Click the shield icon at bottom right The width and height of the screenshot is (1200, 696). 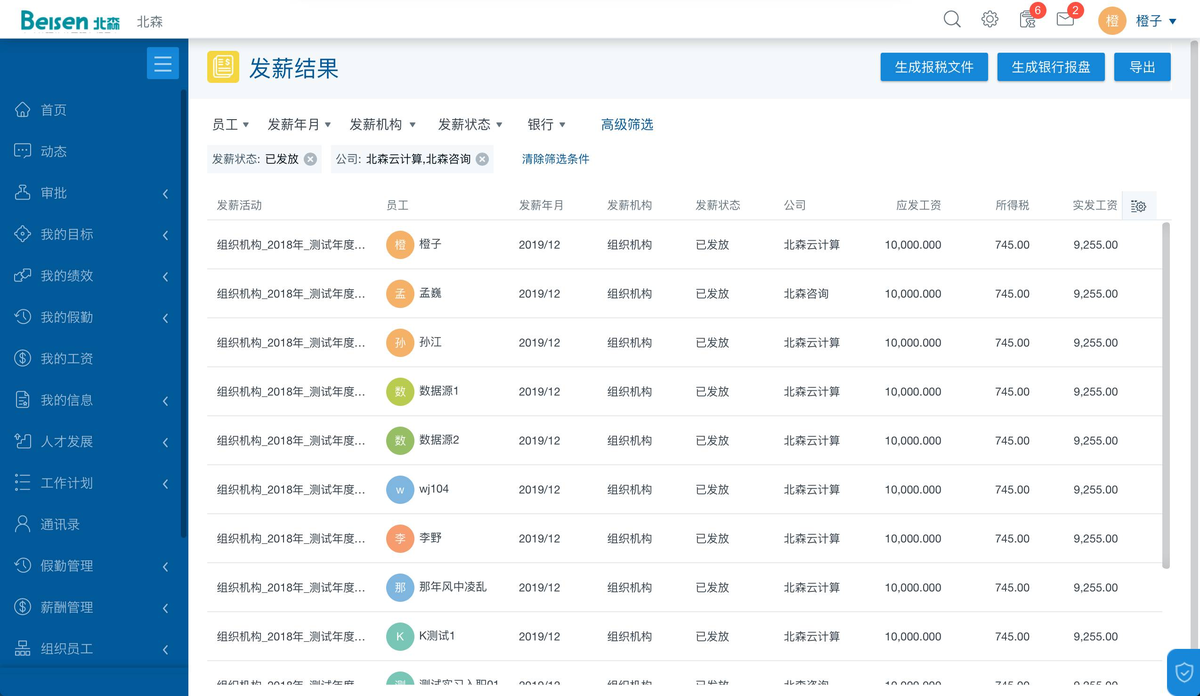point(1184,671)
